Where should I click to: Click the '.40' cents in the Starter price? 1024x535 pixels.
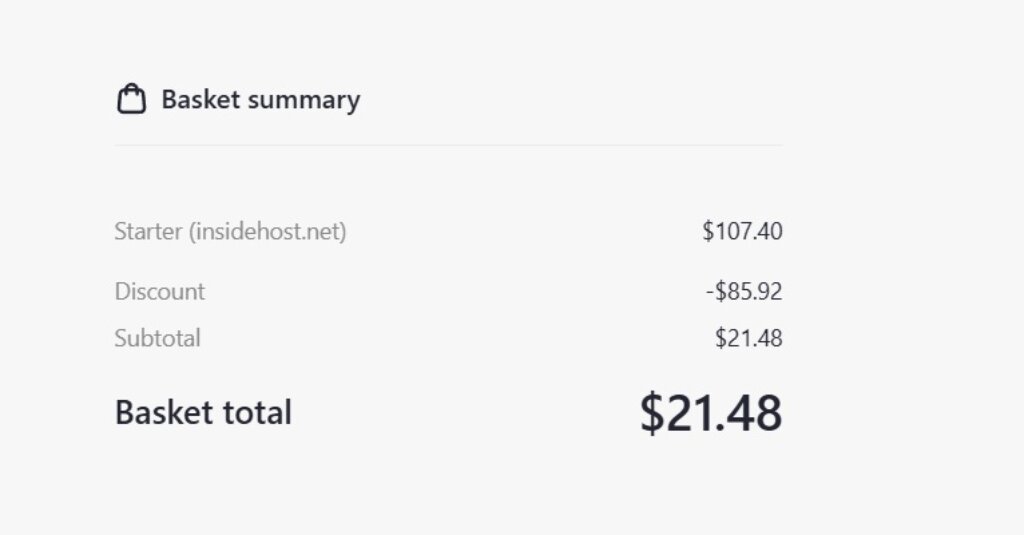click(x=767, y=232)
